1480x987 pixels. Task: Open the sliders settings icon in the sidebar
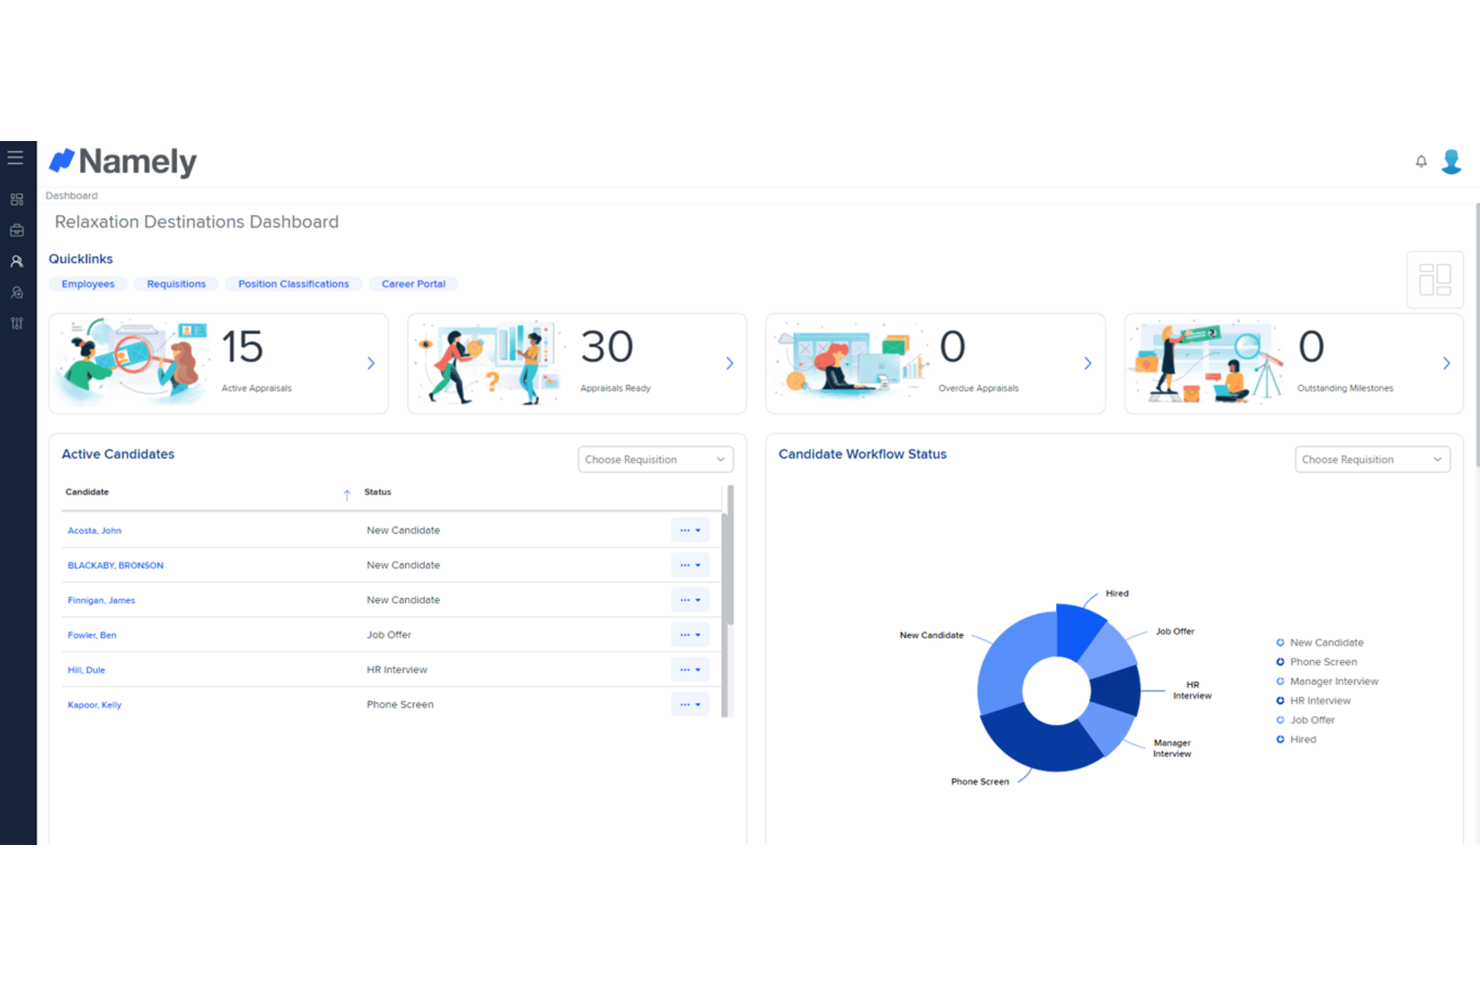pos(16,323)
